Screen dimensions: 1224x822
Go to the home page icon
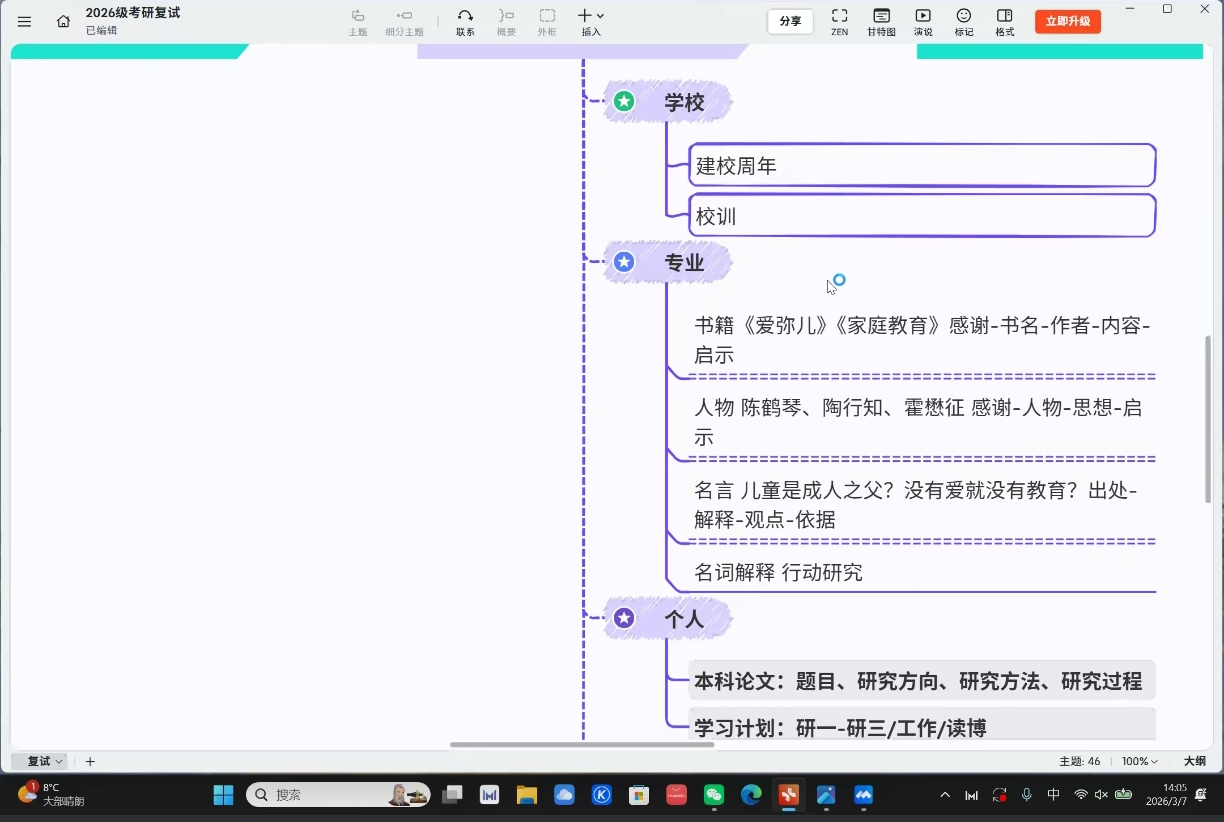63,21
